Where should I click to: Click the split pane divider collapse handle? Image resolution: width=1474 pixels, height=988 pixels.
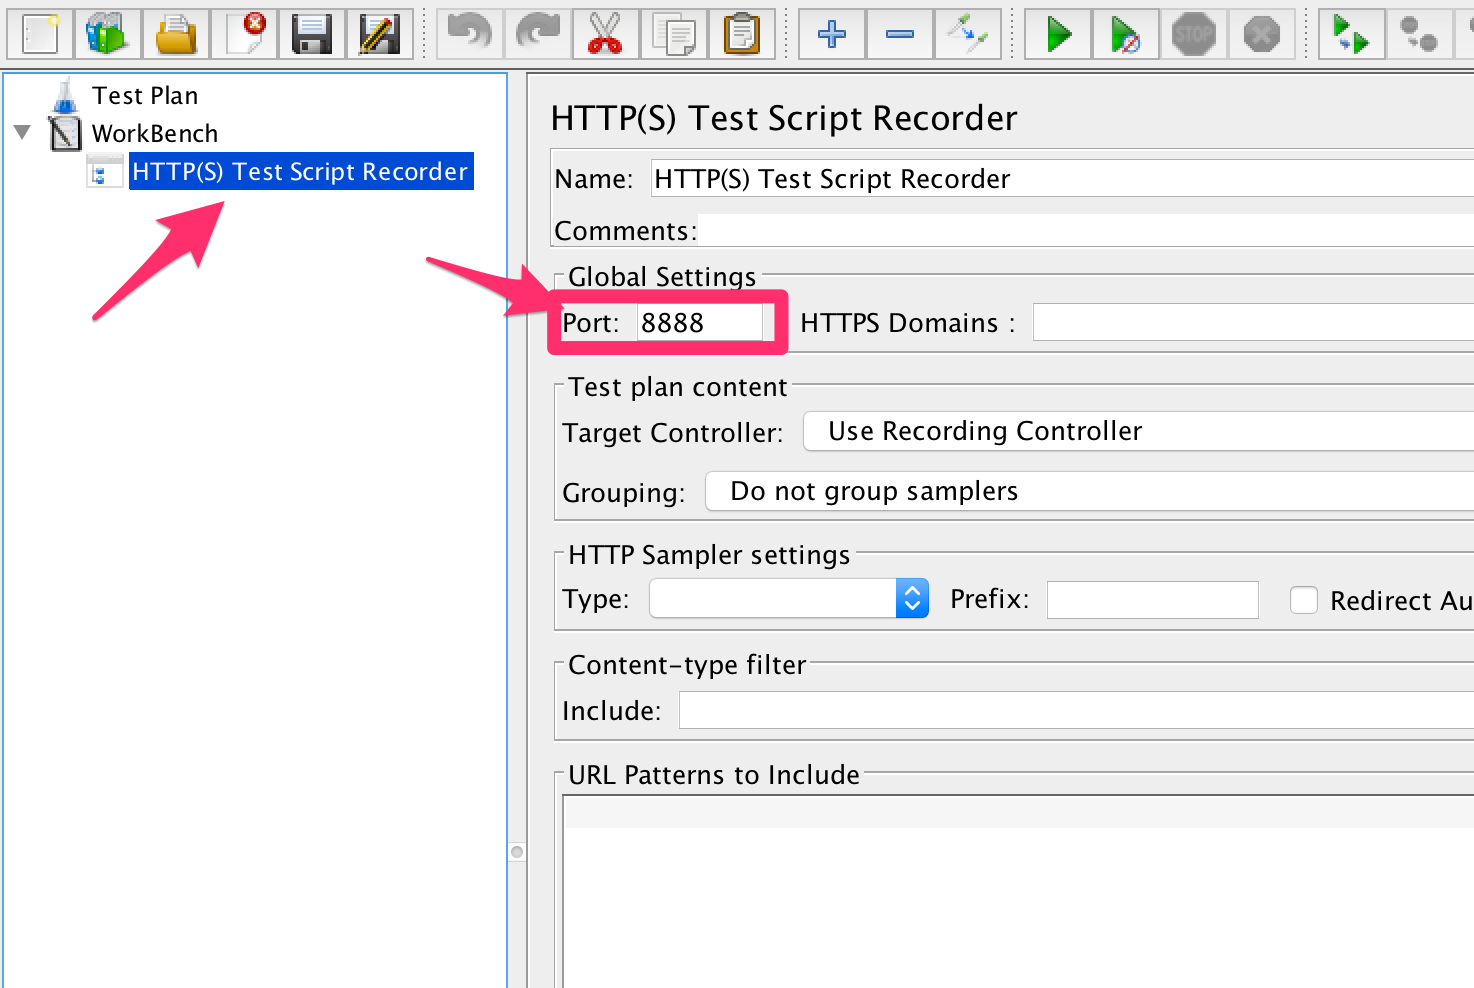click(517, 852)
